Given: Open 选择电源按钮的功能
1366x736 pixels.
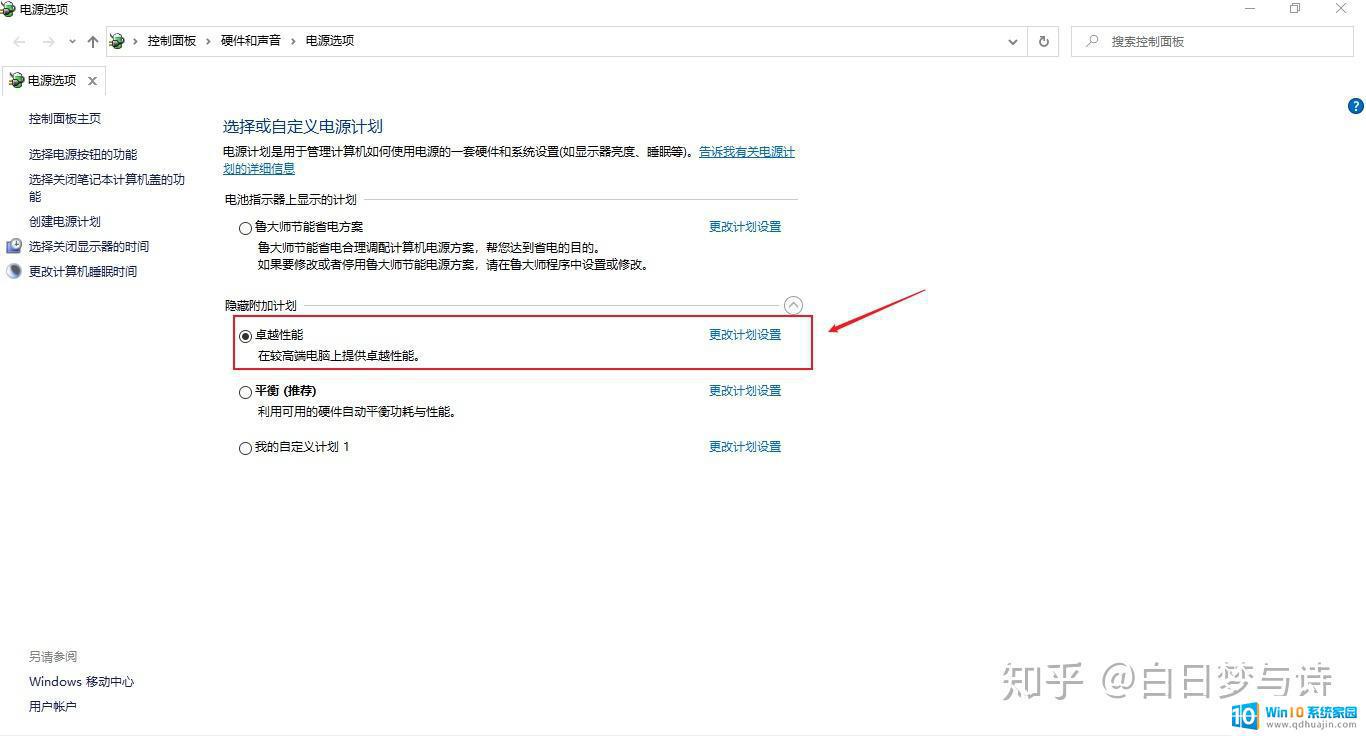Looking at the screenshot, I should tap(83, 154).
